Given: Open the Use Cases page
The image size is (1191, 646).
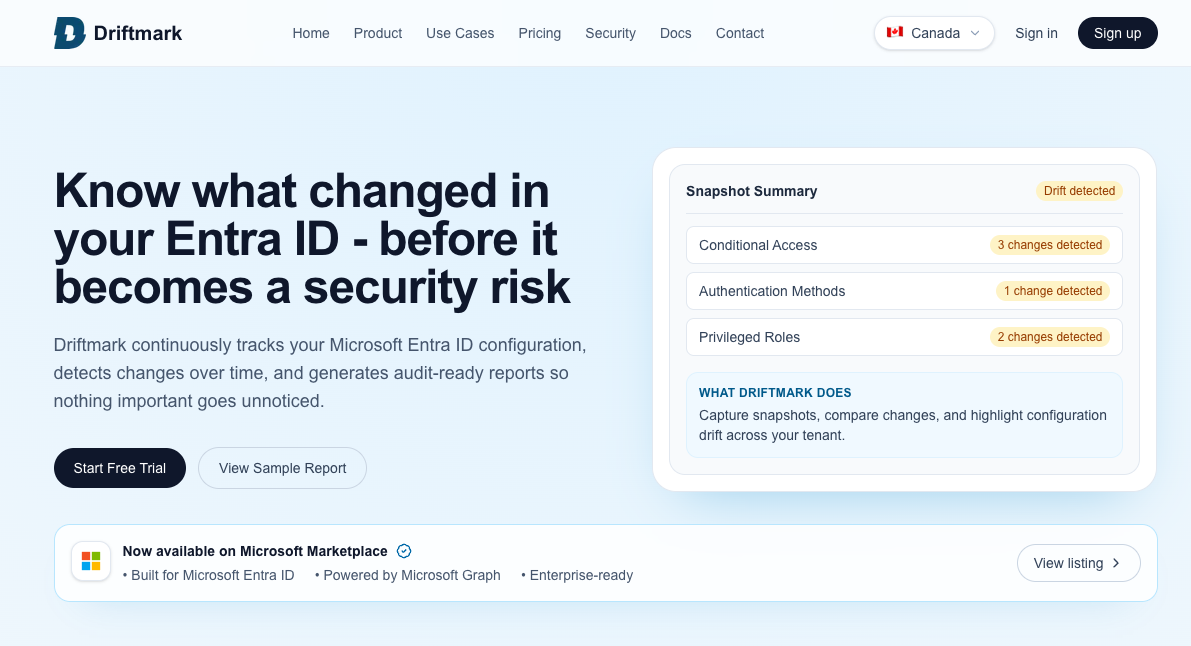Looking at the screenshot, I should tap(460, 33).
